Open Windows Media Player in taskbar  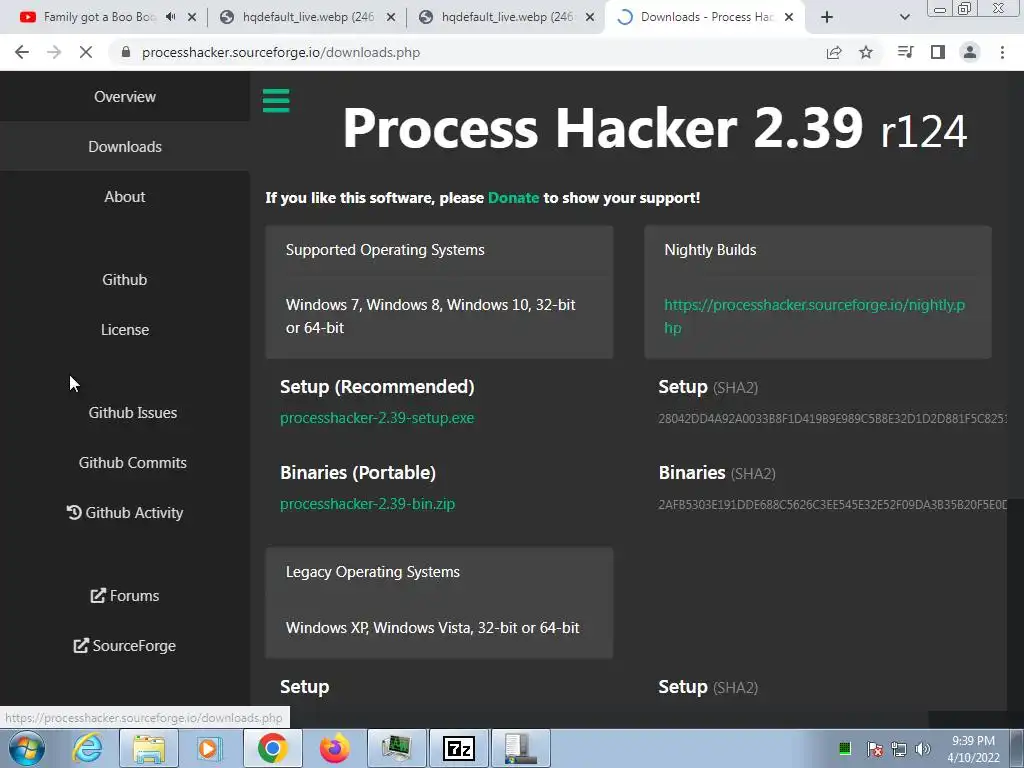click(x=210, y=748)
